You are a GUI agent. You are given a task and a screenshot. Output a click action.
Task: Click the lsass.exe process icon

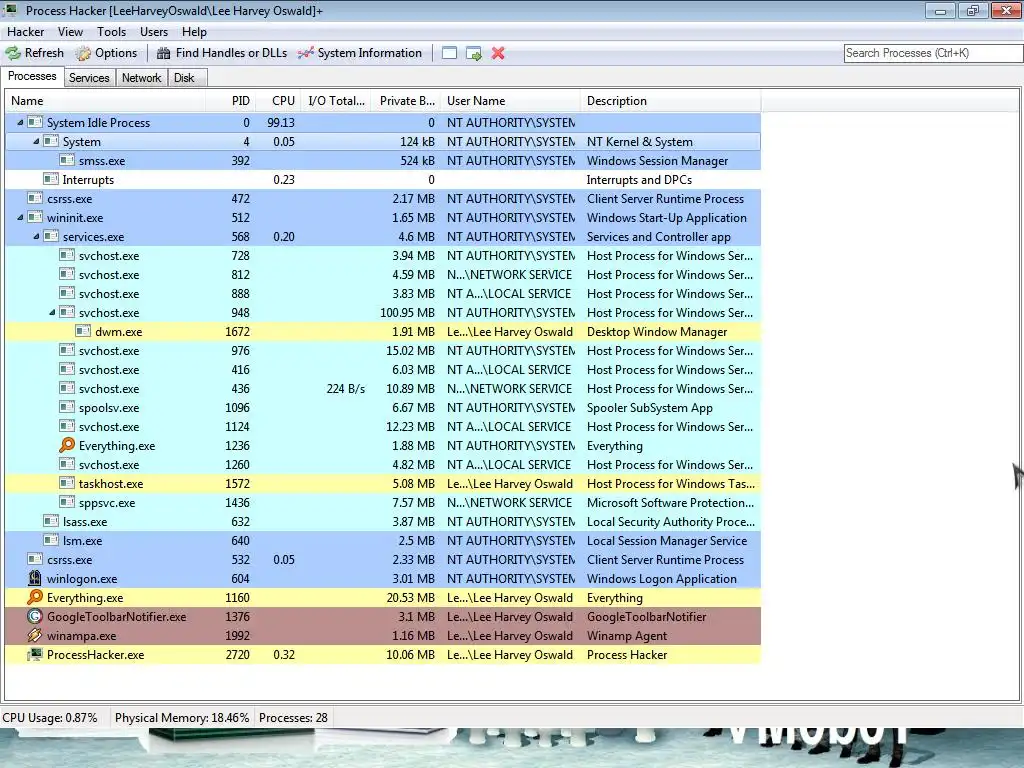(x=51, y=520)
